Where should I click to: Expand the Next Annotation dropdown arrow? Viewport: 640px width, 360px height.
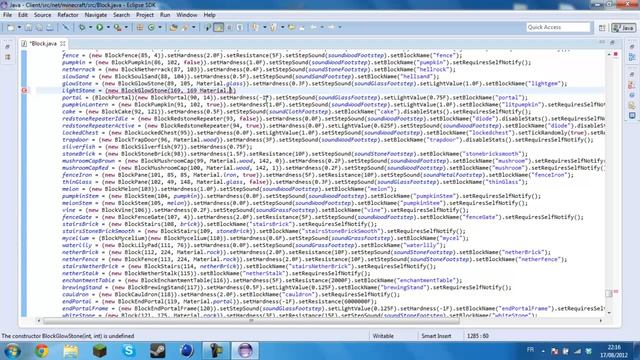(x=264, y=27)
